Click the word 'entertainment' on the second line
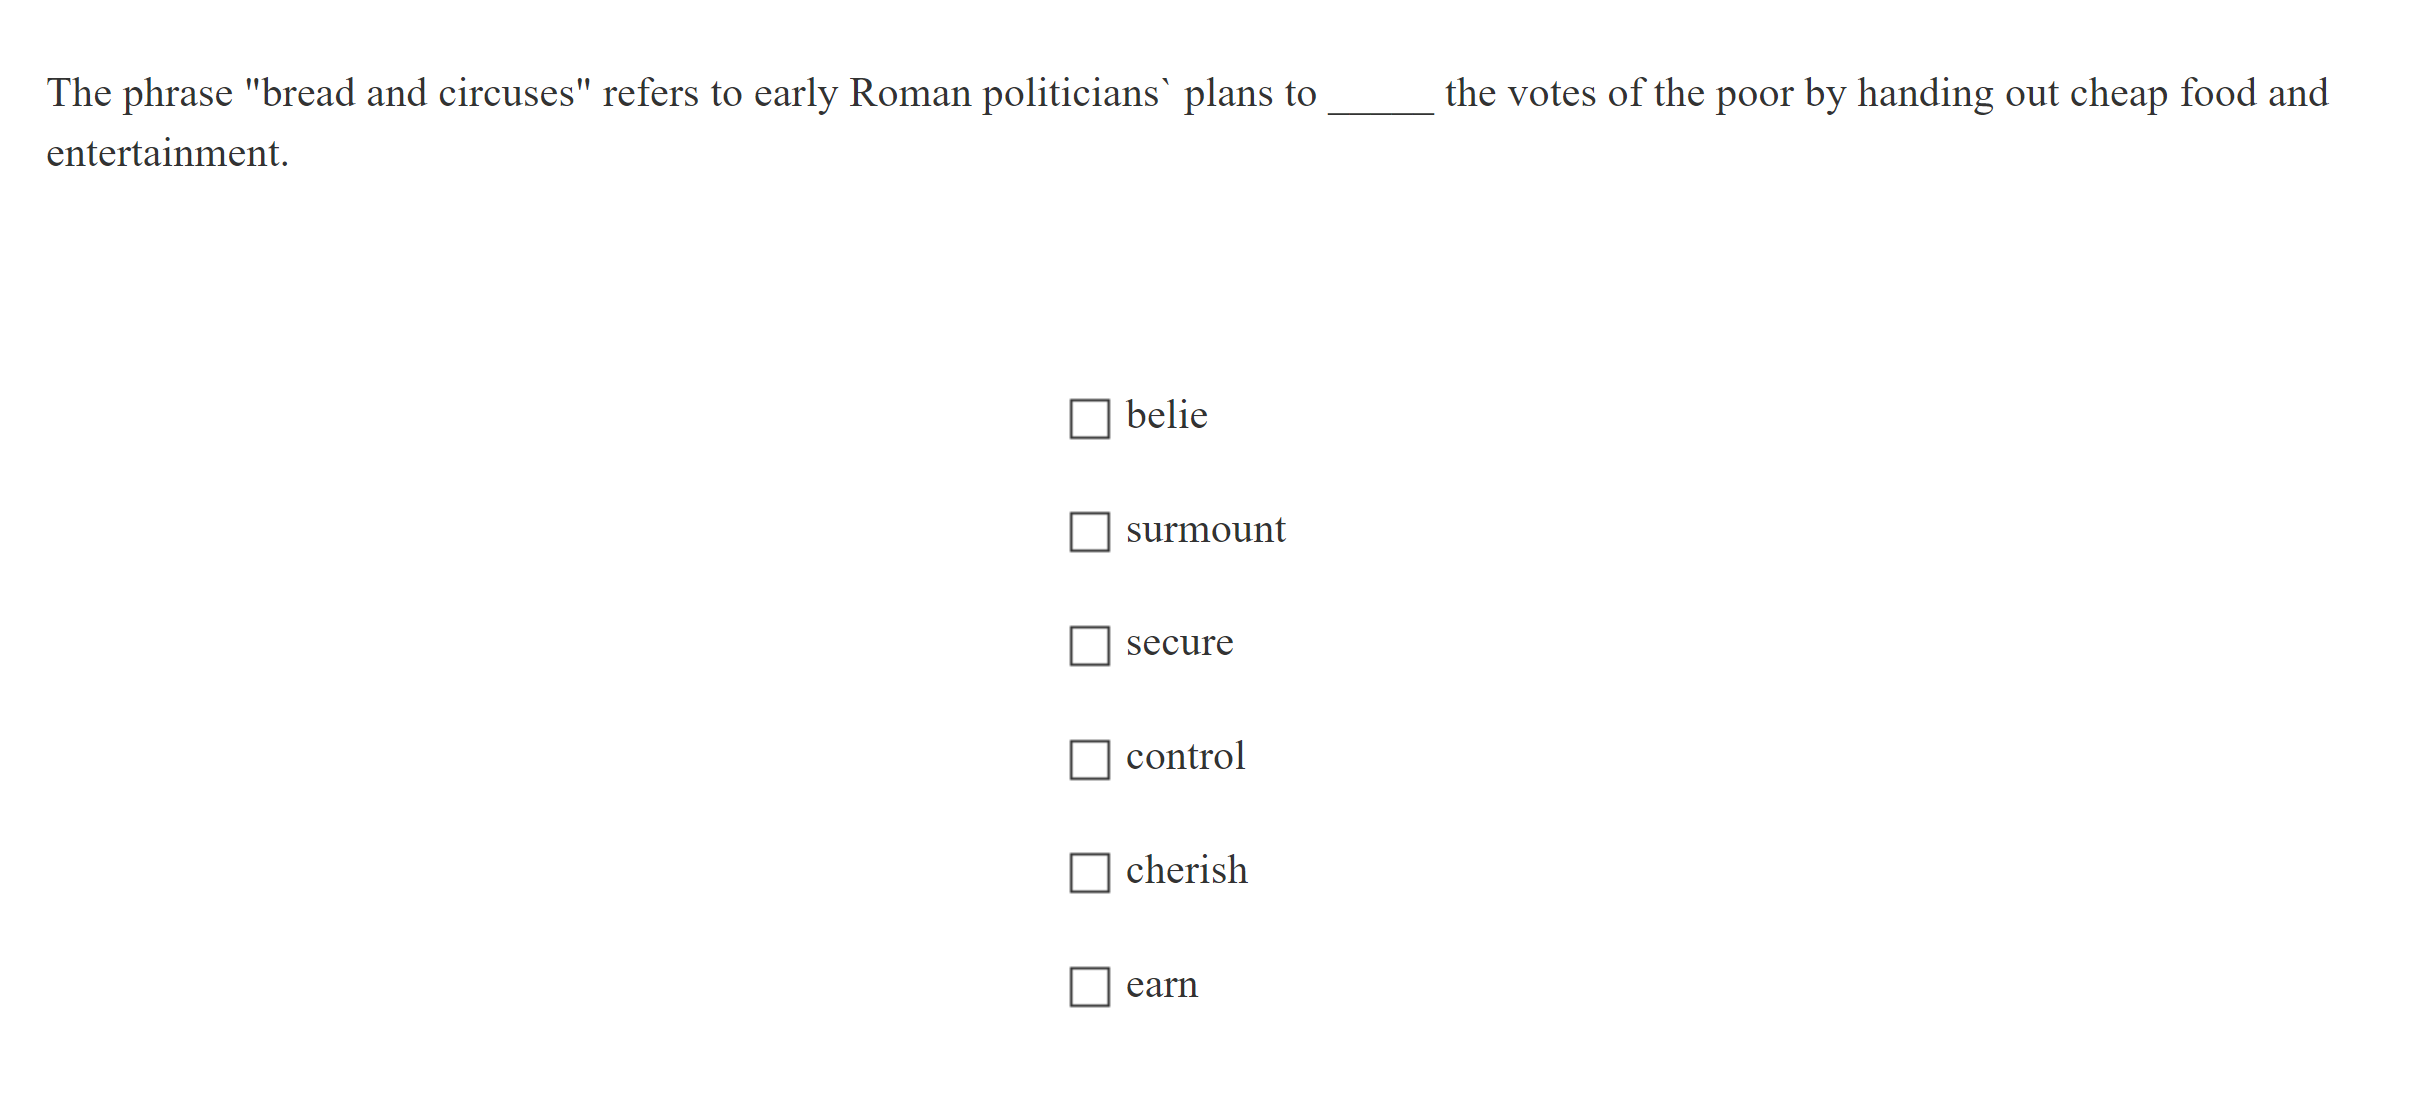Viewport: 2416px width, 1112px height. pos(165,153)
